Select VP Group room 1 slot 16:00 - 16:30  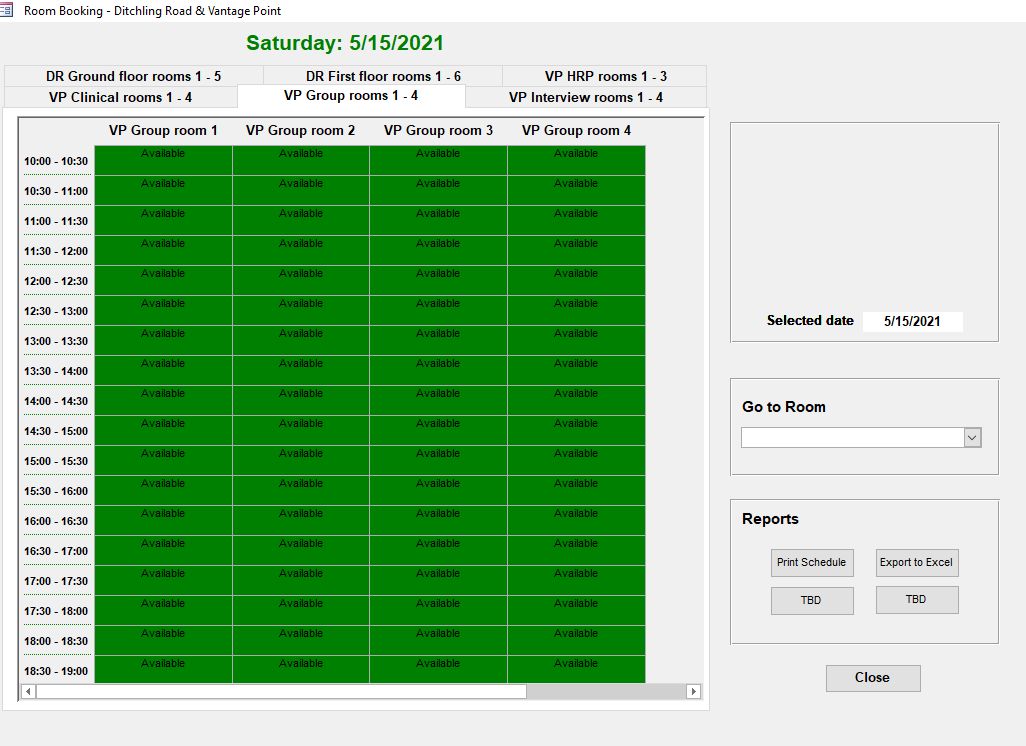pyautogui.click(x=163, y=521)
